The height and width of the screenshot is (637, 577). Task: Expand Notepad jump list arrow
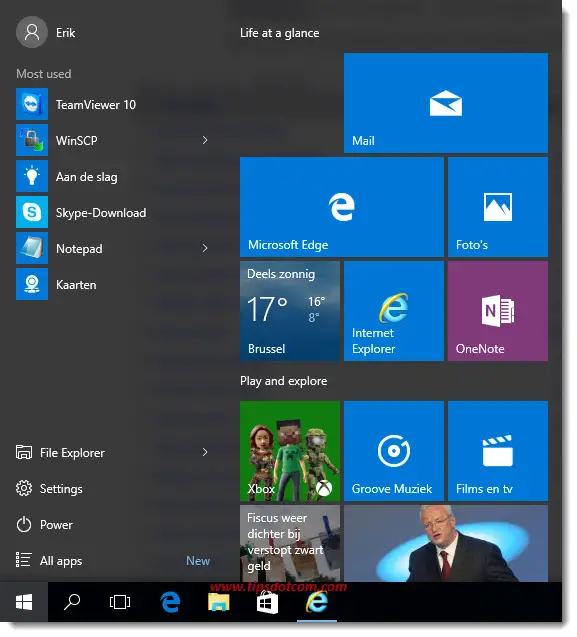click(205, 248)
